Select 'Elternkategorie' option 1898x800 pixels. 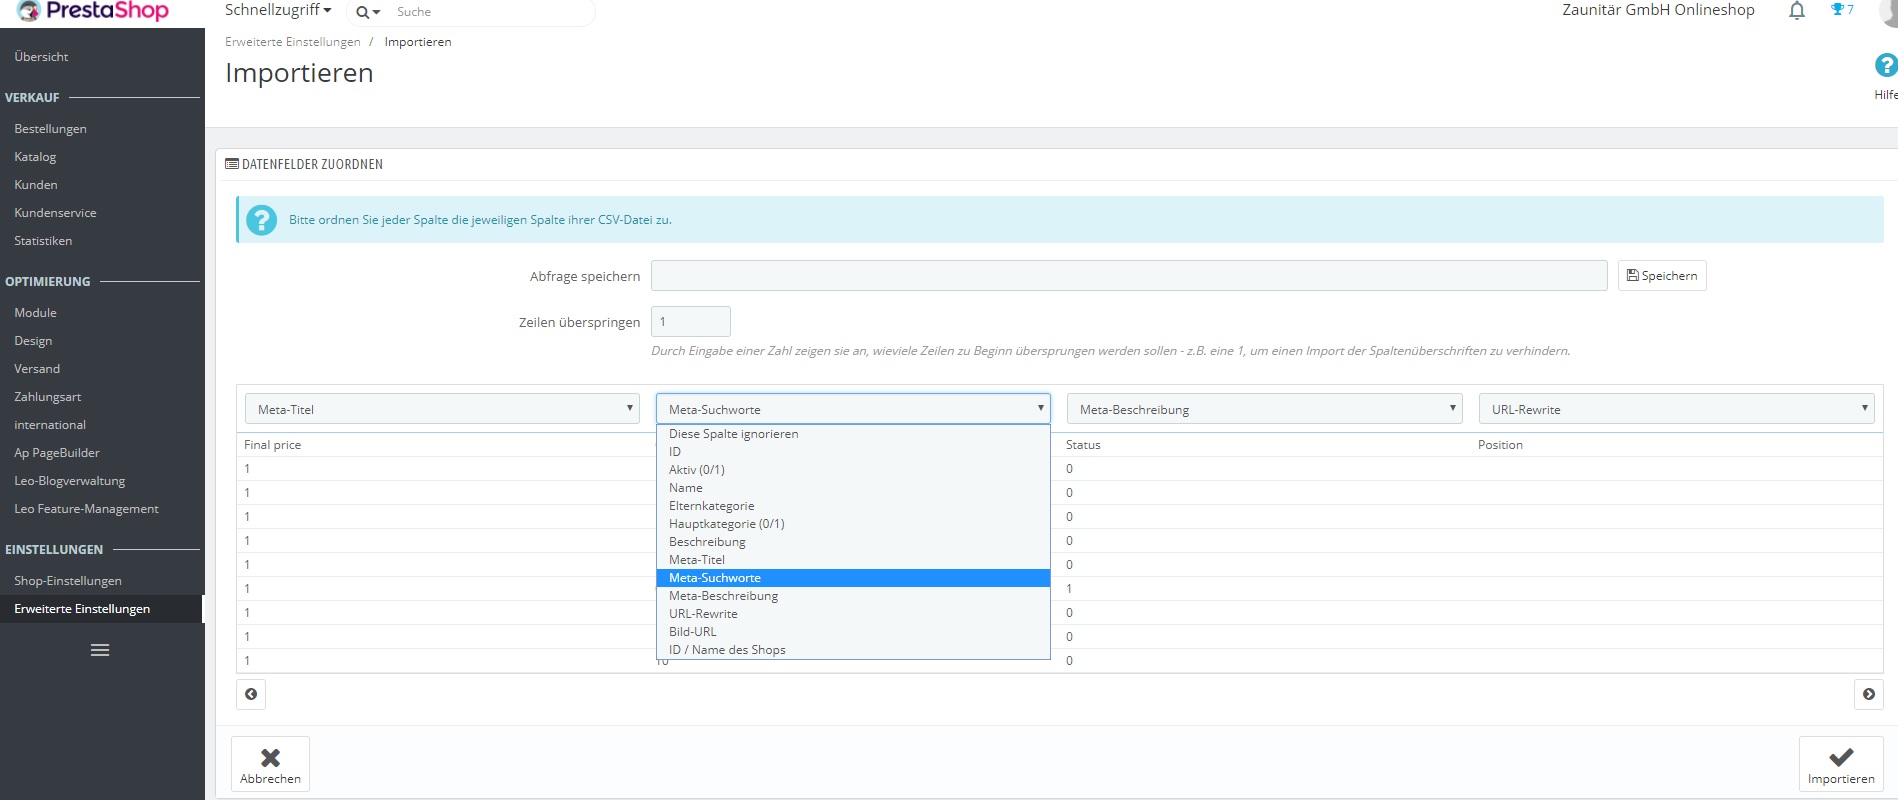(x=853, y=506)
